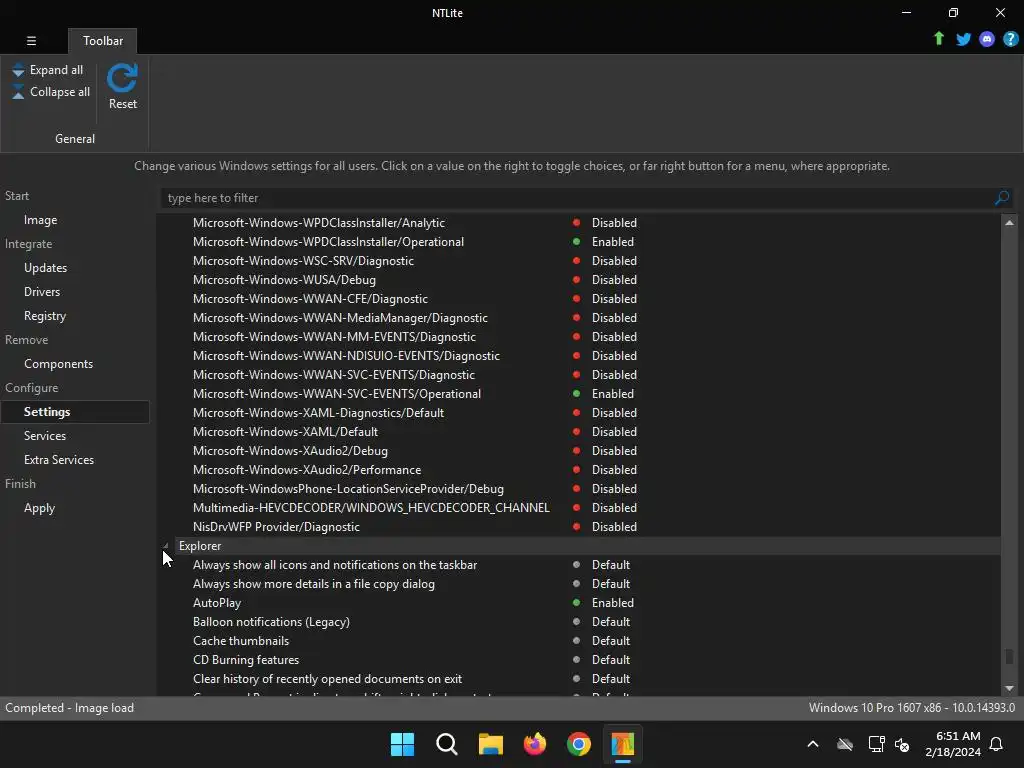This screenshot has height=768, width=1024.
Task: Toggle WUSA/Debug Disabled value
Action: click(614, 280)
